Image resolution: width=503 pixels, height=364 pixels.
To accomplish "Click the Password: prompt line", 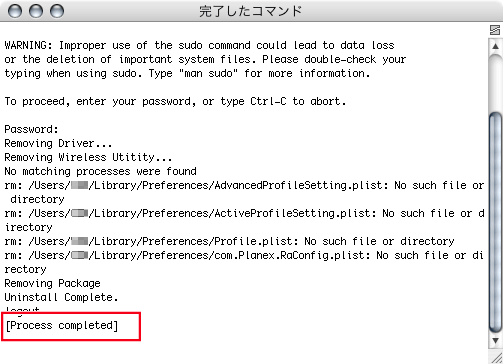I will pos(31,129).
